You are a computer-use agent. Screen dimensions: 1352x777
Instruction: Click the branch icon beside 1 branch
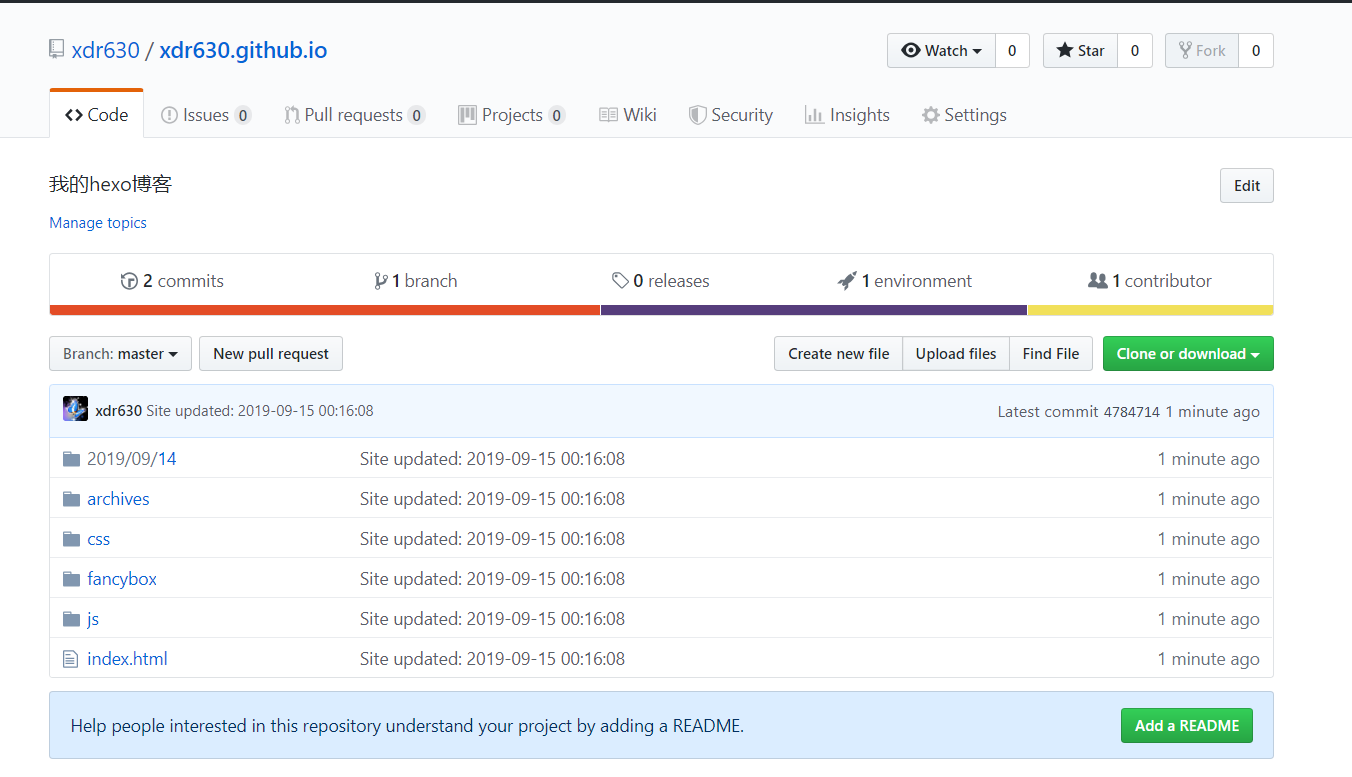pos(381,281)
